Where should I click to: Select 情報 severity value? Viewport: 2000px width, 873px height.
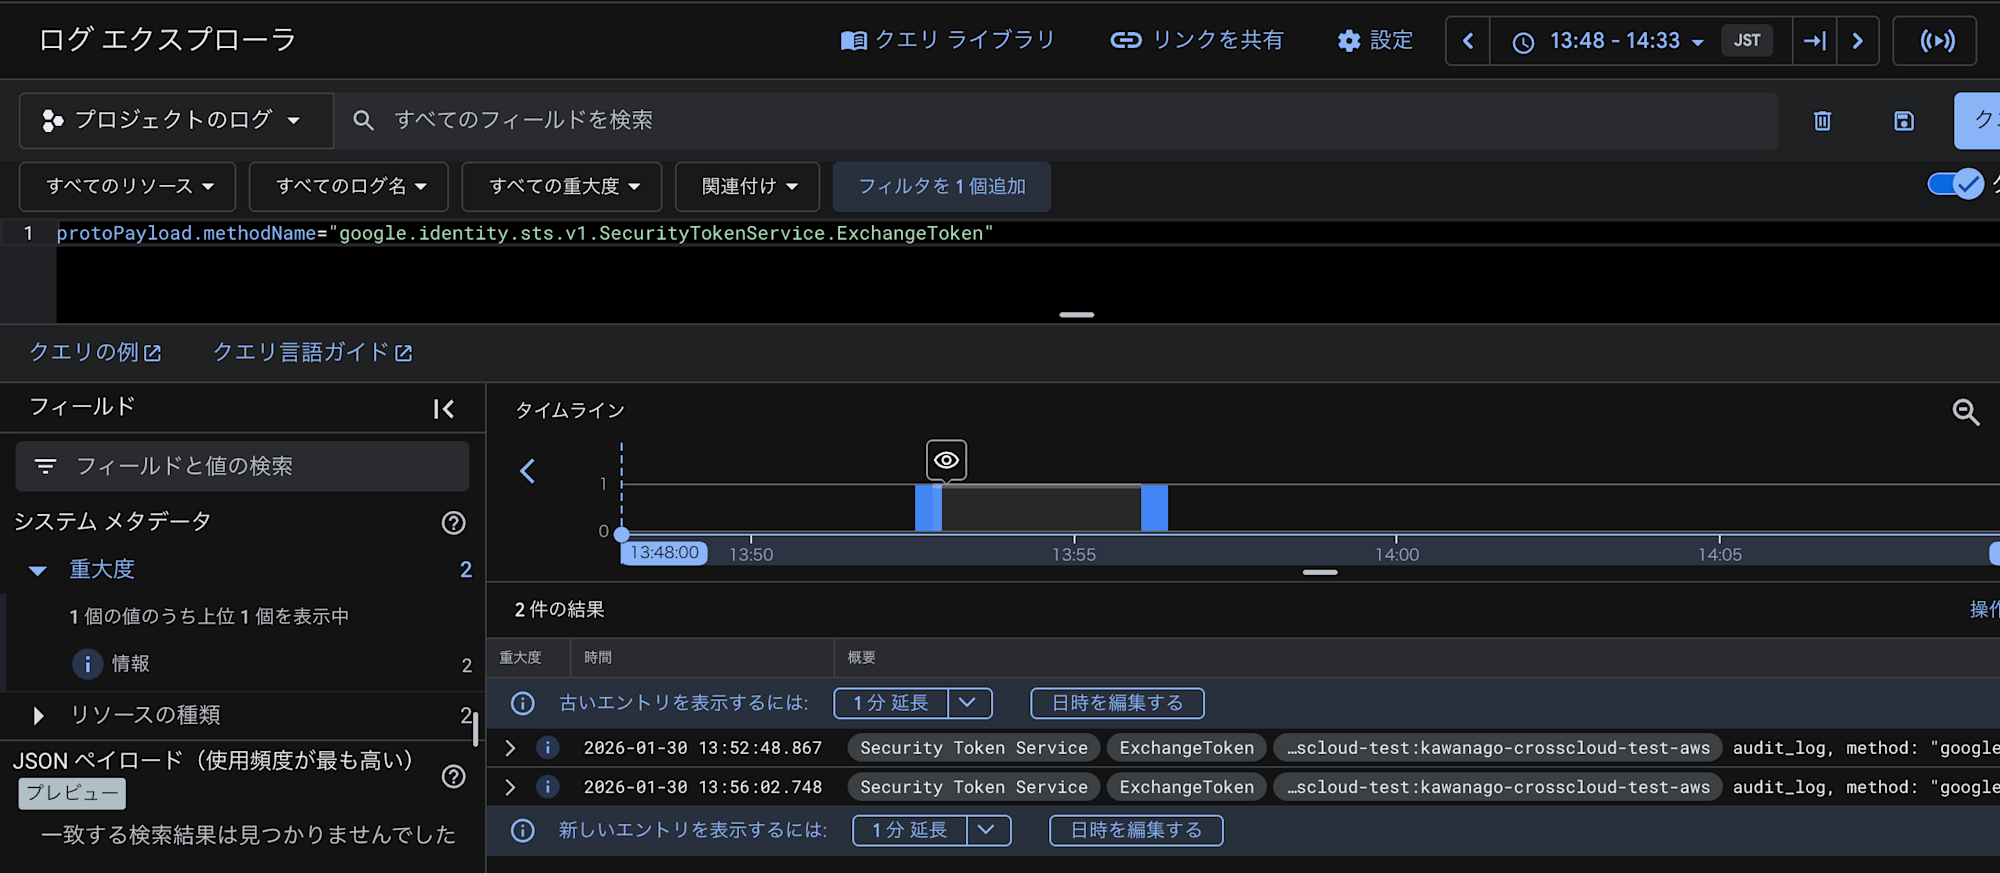tap(131, 664)
